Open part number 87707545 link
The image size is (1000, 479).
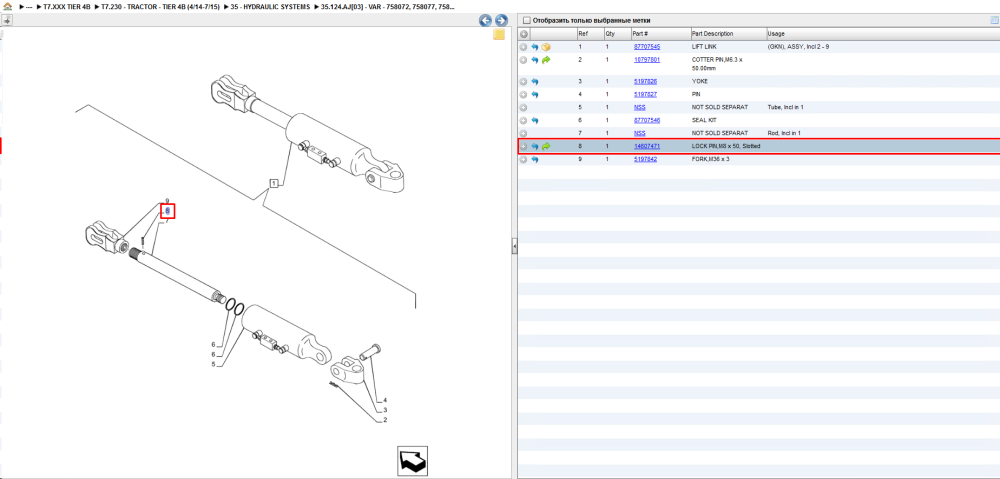(x=646, y=47)
